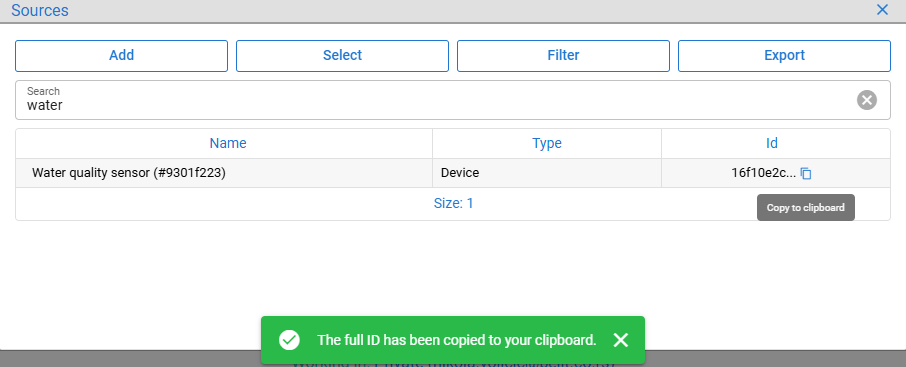Dismiss the green clipboard notification
This screenshot has height=367, width=906.
coord(621,340)
